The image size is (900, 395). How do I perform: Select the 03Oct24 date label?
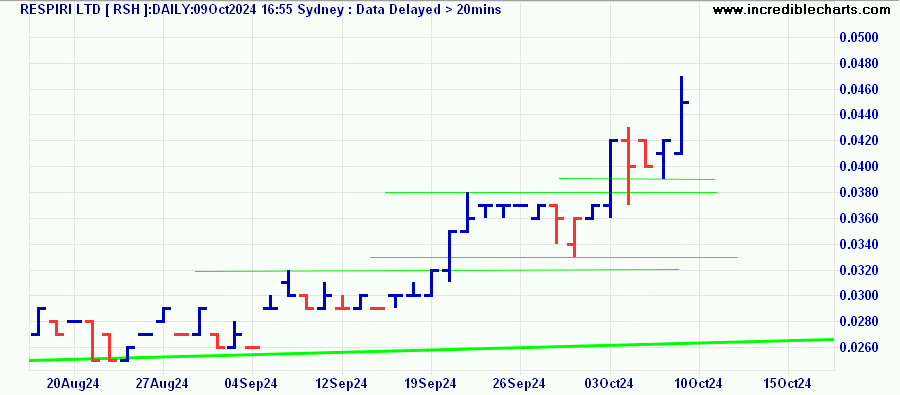point(610,383)
